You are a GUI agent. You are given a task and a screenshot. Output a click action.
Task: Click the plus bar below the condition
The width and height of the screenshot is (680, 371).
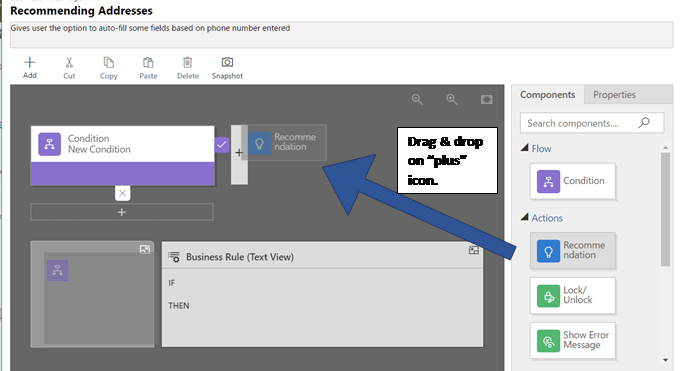click(x=122, y=212)
